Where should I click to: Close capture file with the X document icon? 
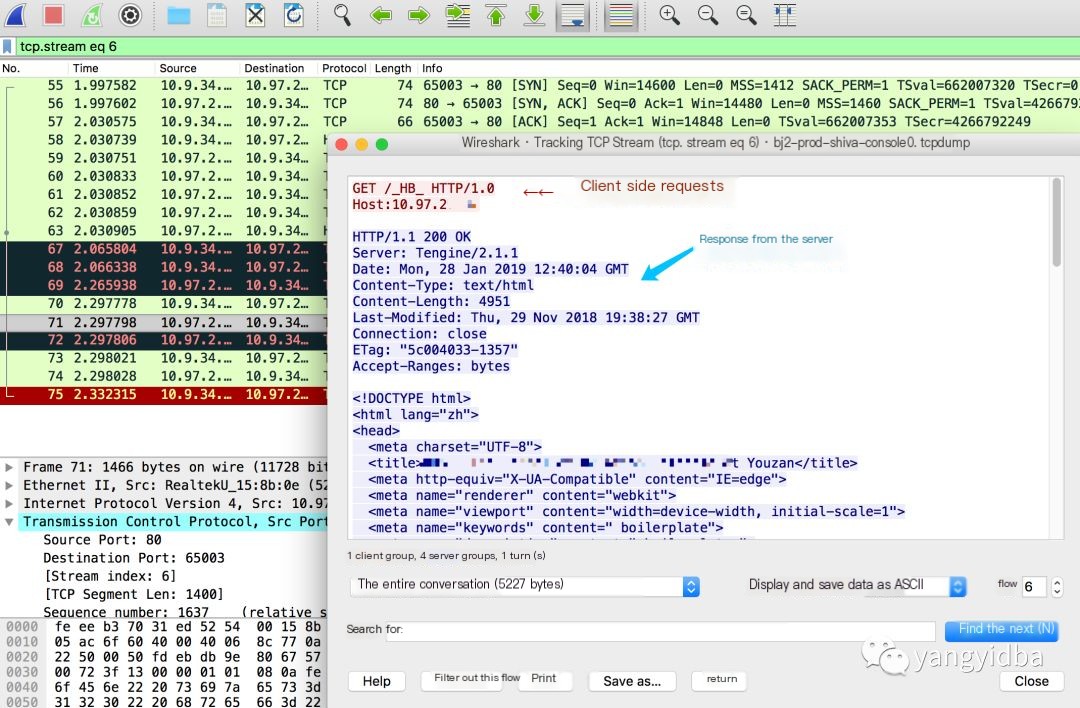(x=256, y=14)
